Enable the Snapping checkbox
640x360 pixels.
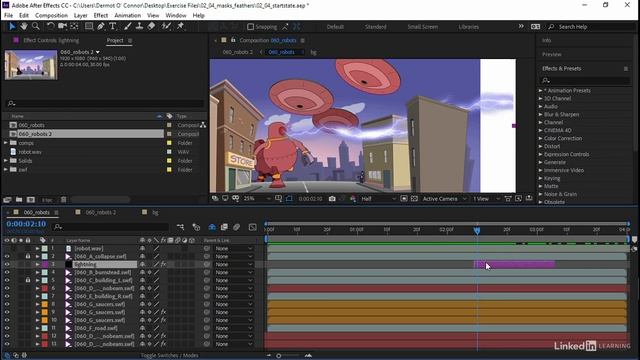coord(251,27)
